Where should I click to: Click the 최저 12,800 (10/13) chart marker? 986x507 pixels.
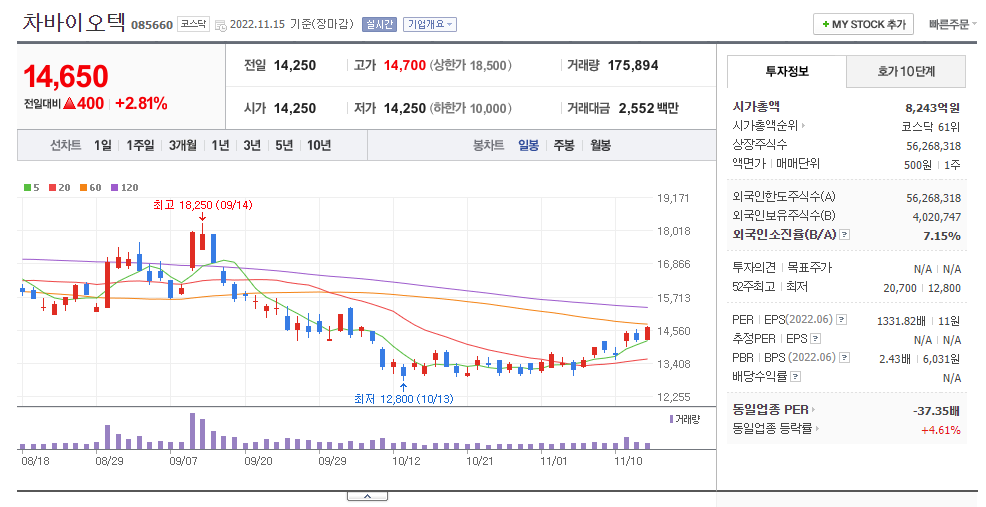[x=404, y=399]
